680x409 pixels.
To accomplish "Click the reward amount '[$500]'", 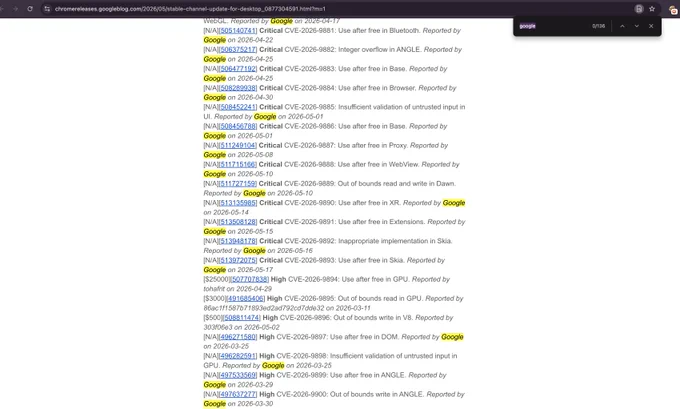I will pyautogui.click(x=213, y=317).
